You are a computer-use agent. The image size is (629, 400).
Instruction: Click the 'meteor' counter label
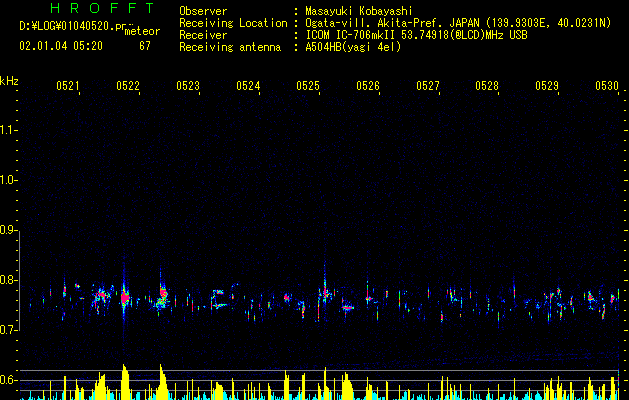[x=142, y=31]
